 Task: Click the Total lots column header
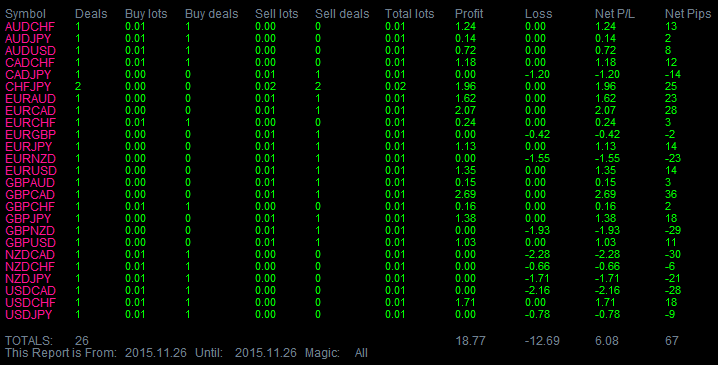(x=409, y=14)
